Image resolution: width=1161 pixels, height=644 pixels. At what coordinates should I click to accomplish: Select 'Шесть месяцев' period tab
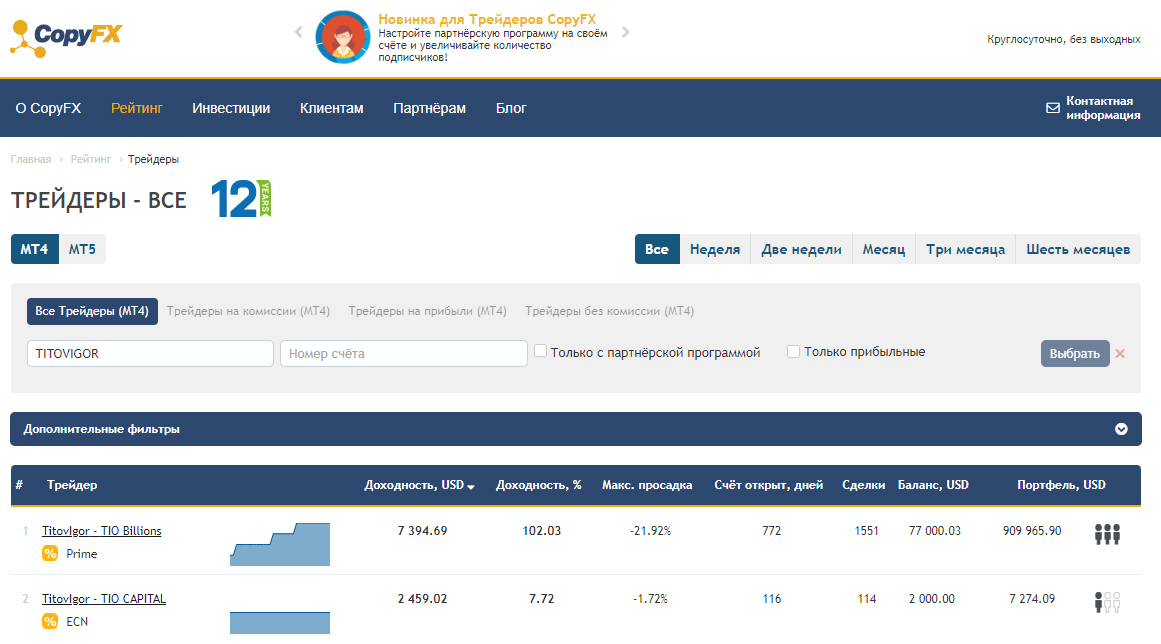(x=1078, y=249)
